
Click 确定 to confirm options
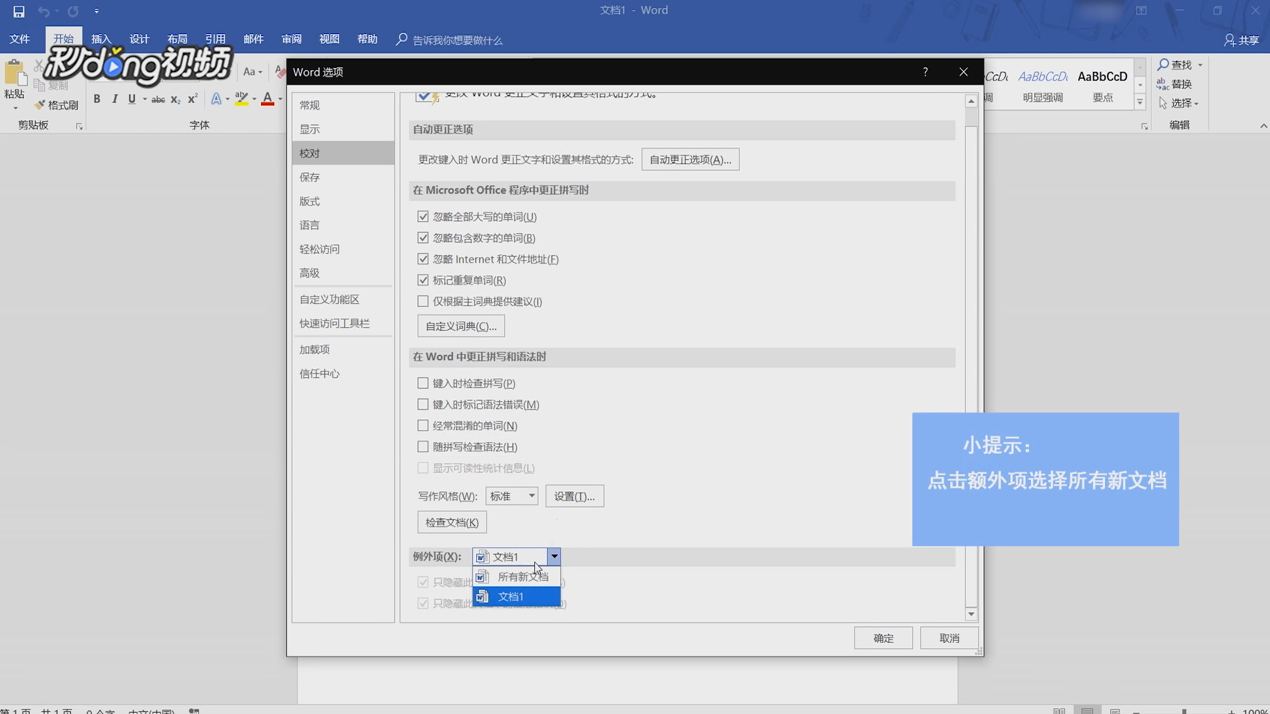click(883, 638)
